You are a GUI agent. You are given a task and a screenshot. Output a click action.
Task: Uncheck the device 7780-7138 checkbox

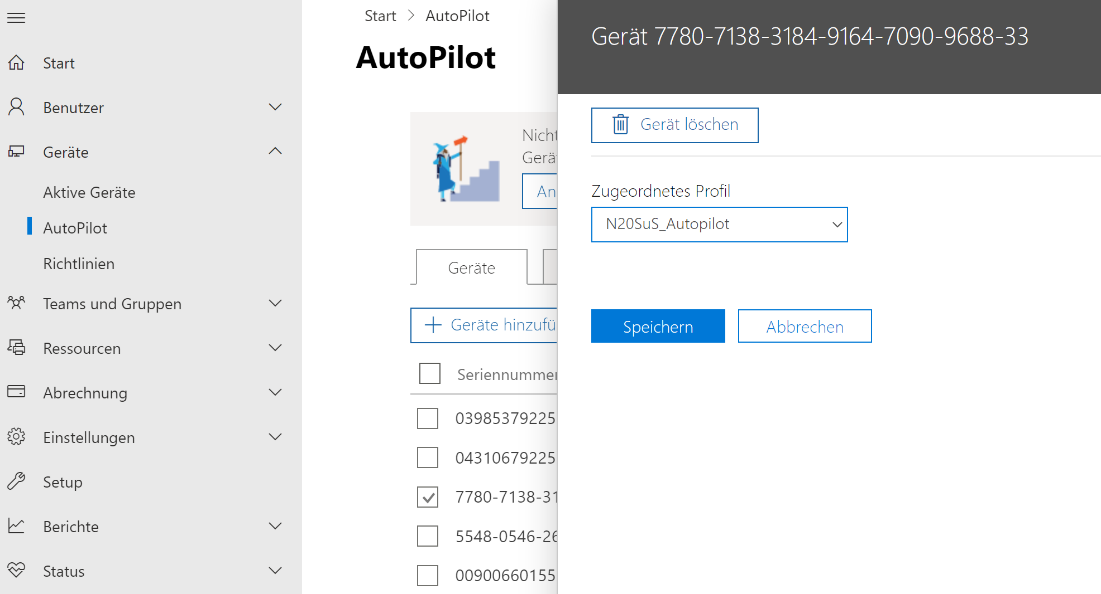click(x=427, y=497)
